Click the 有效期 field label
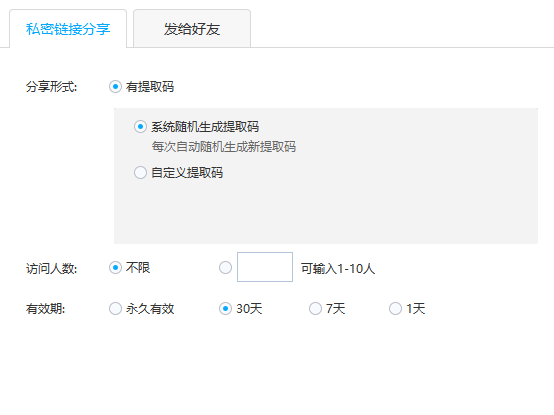The height and width of the screenshot is (415, 554). (x=46, y=309)
